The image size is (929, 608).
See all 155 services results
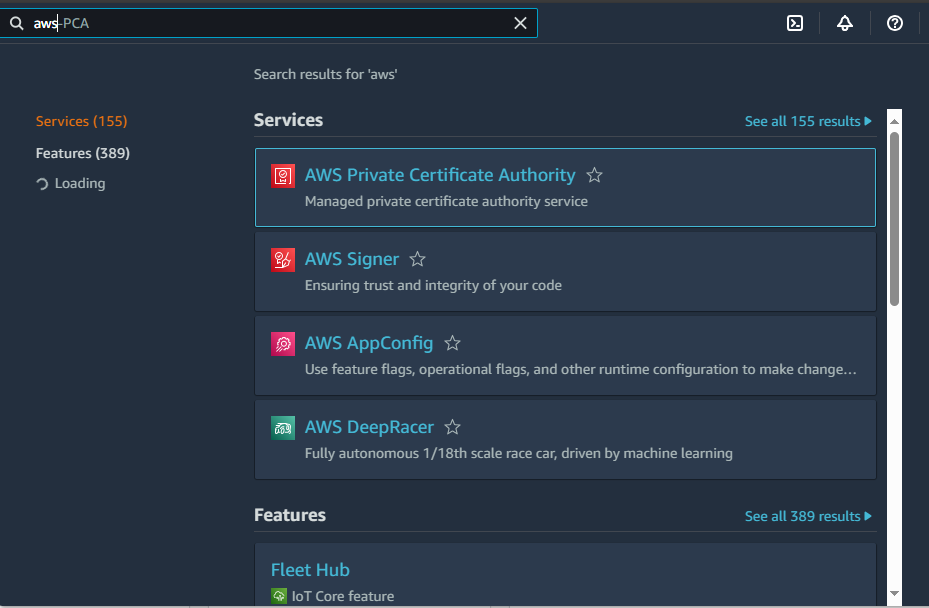(x=808, y=121)
